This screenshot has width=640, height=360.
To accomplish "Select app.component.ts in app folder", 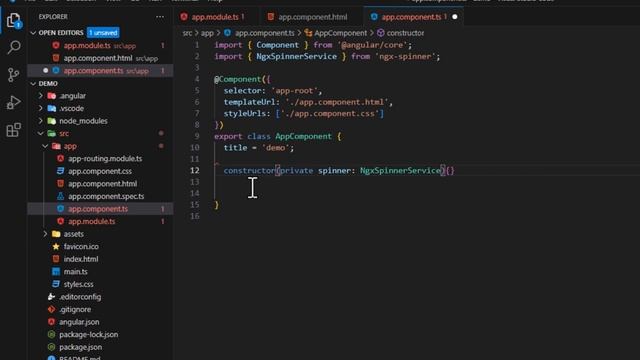I will click(98, 209).
